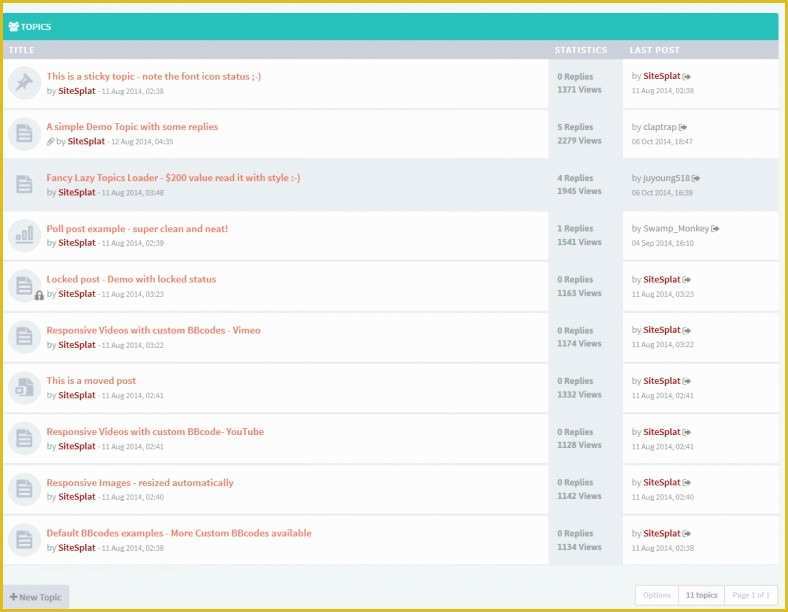Screen dimensions: 788x612
Task: Open the Options dropdown in the footer
Action: (x=657, y=595)
